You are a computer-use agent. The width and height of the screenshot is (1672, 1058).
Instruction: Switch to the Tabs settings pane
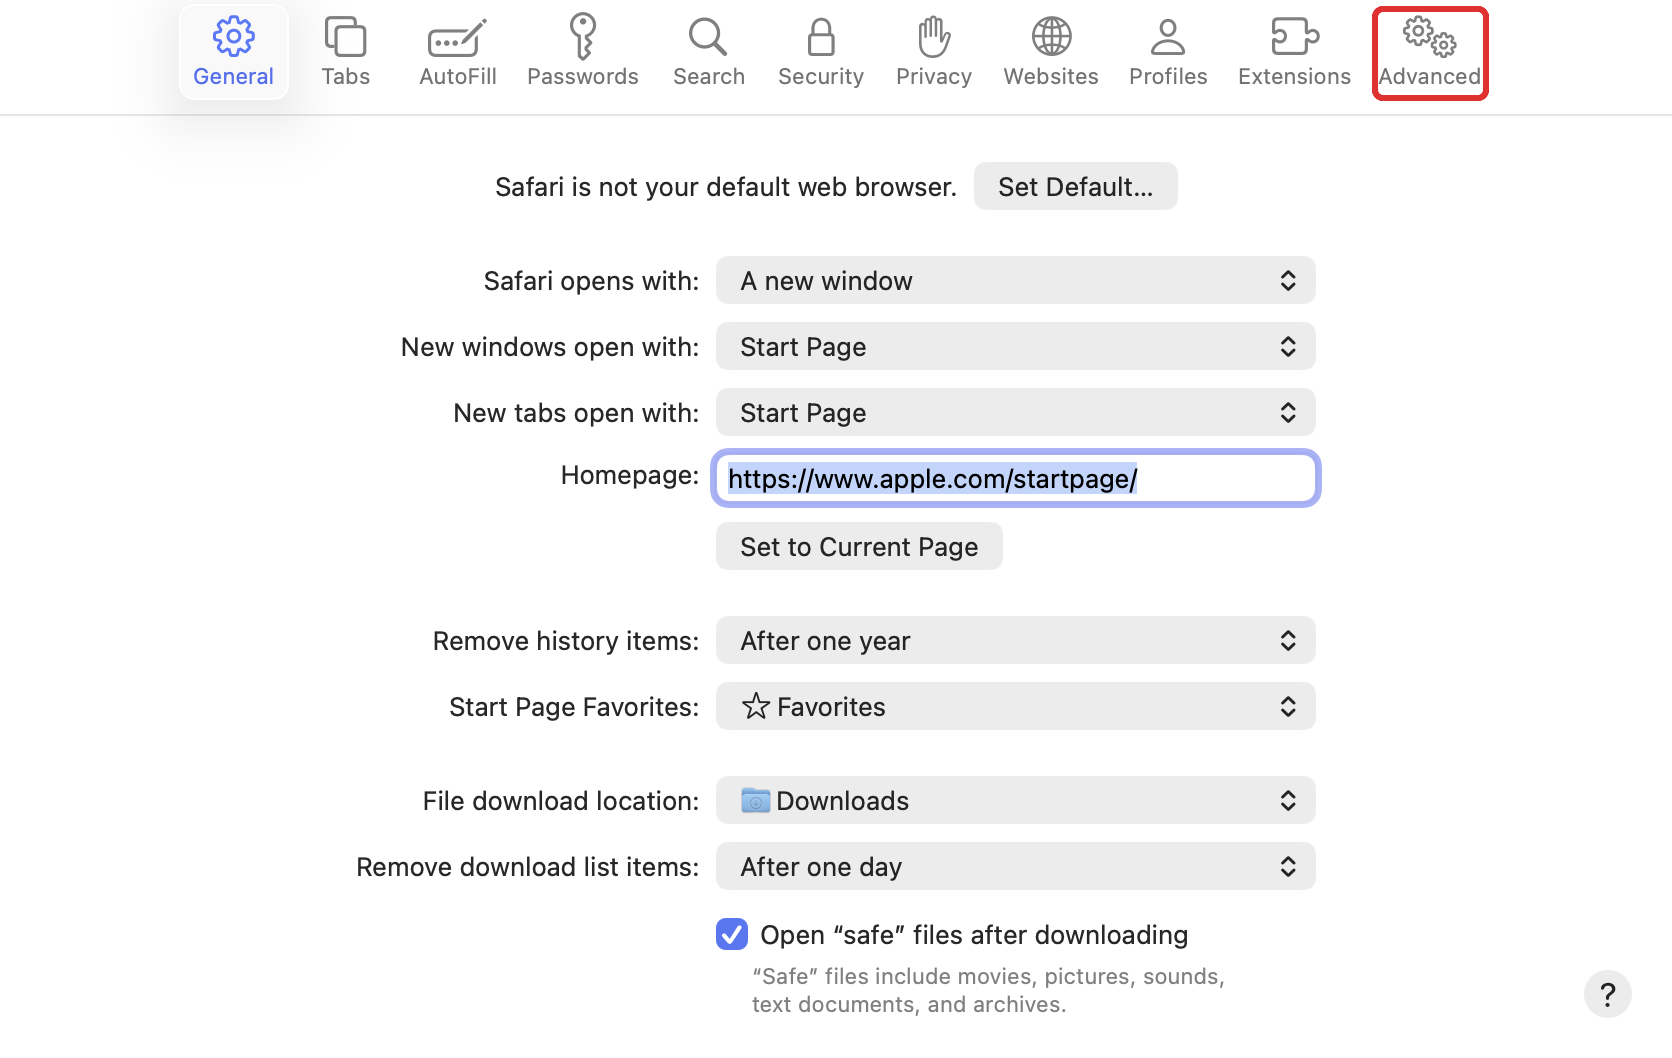pyautogui.click(x=345, y=53)
